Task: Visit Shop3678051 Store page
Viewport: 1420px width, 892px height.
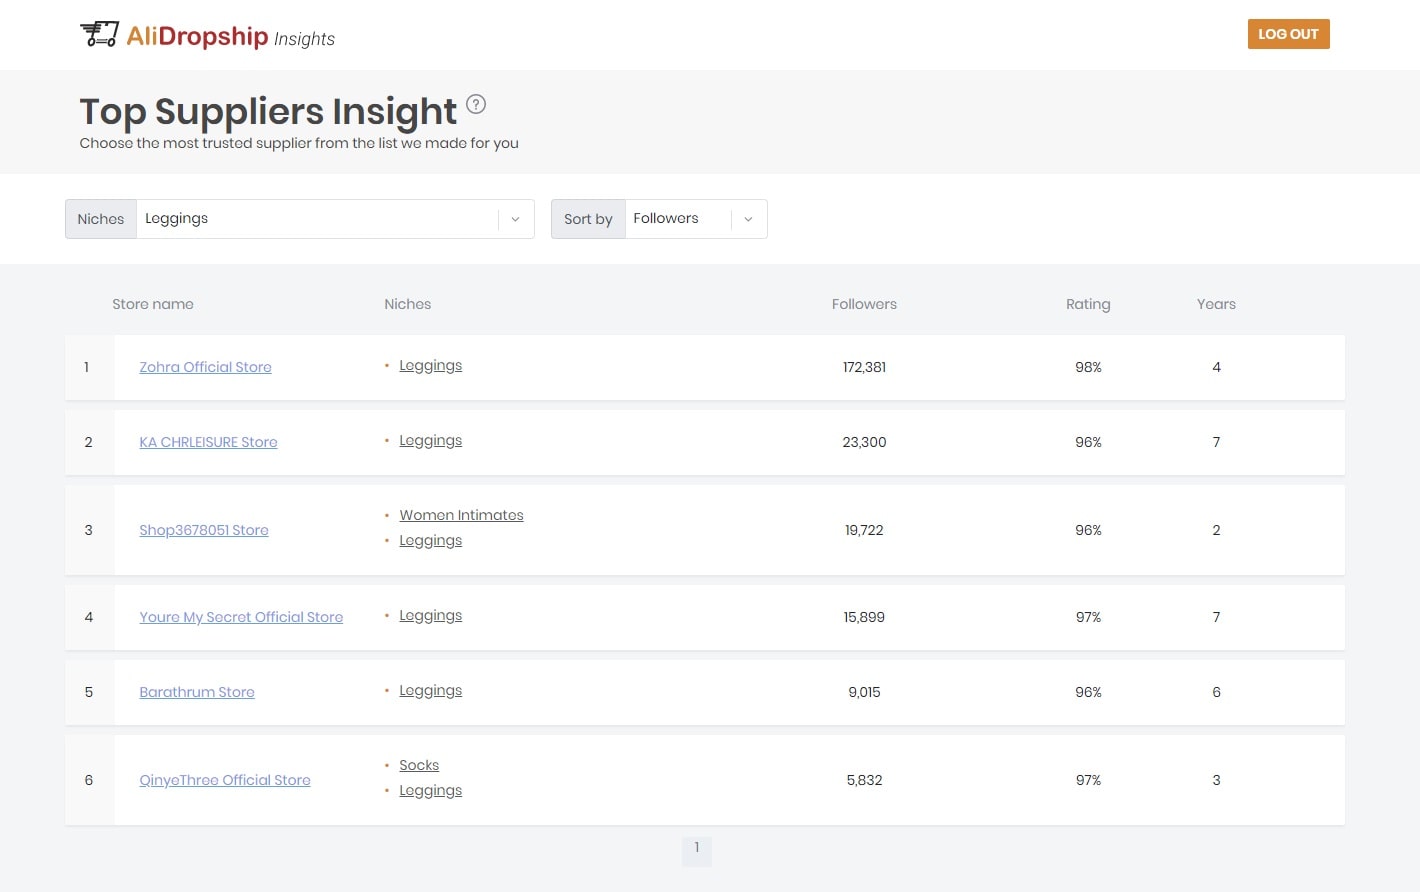Action: click(x=204, y=530)
